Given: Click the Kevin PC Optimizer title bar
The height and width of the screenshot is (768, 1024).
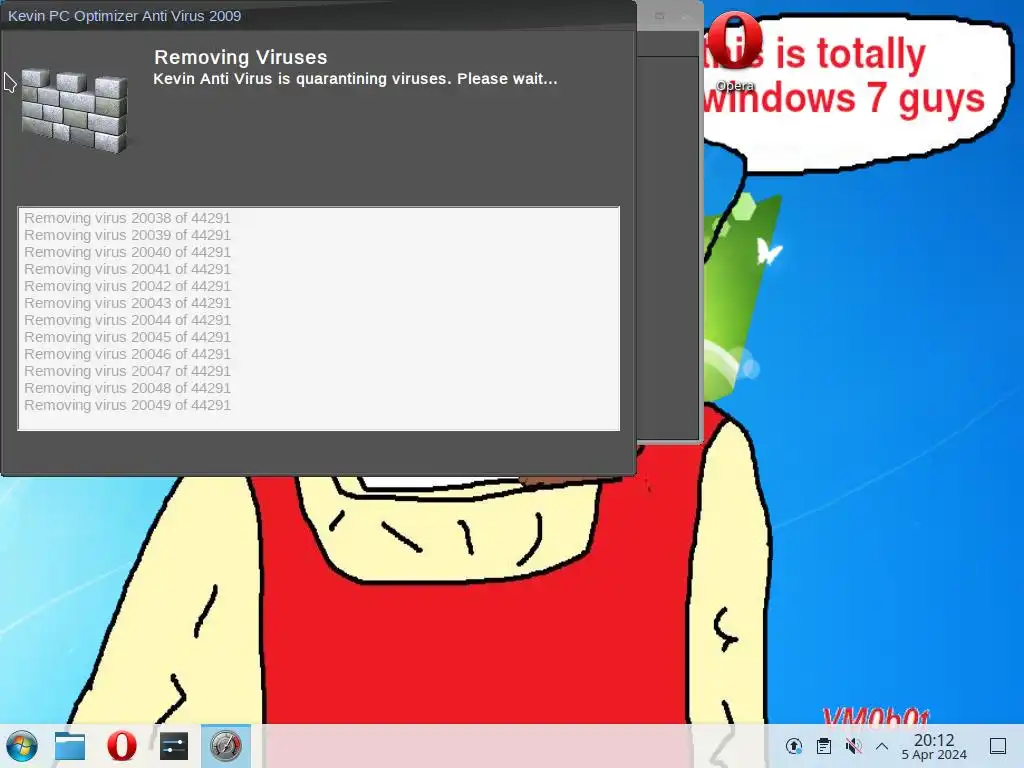Looking at the screenshot, I should point(318,16).
